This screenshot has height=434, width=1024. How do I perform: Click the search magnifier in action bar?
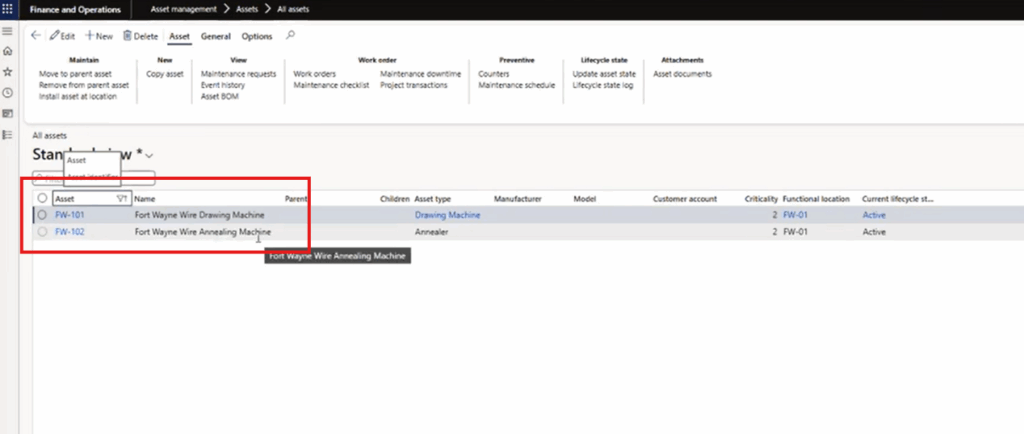click(290, 36)
